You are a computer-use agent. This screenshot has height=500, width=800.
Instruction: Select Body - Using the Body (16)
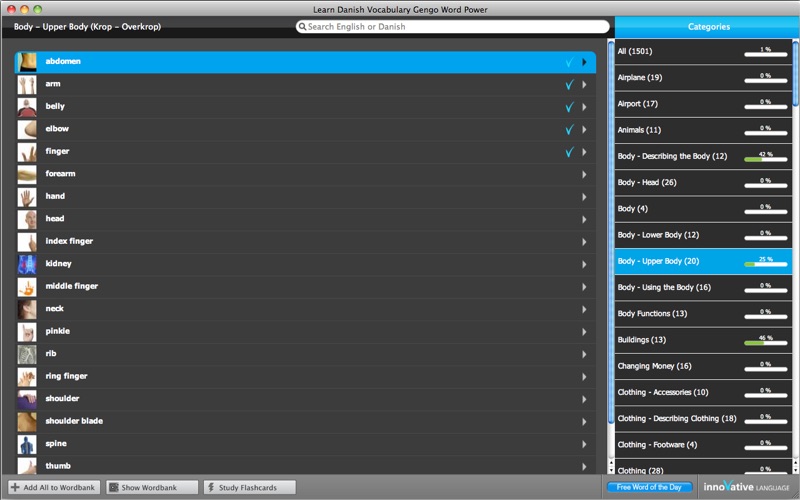click(x=703, y=288)
